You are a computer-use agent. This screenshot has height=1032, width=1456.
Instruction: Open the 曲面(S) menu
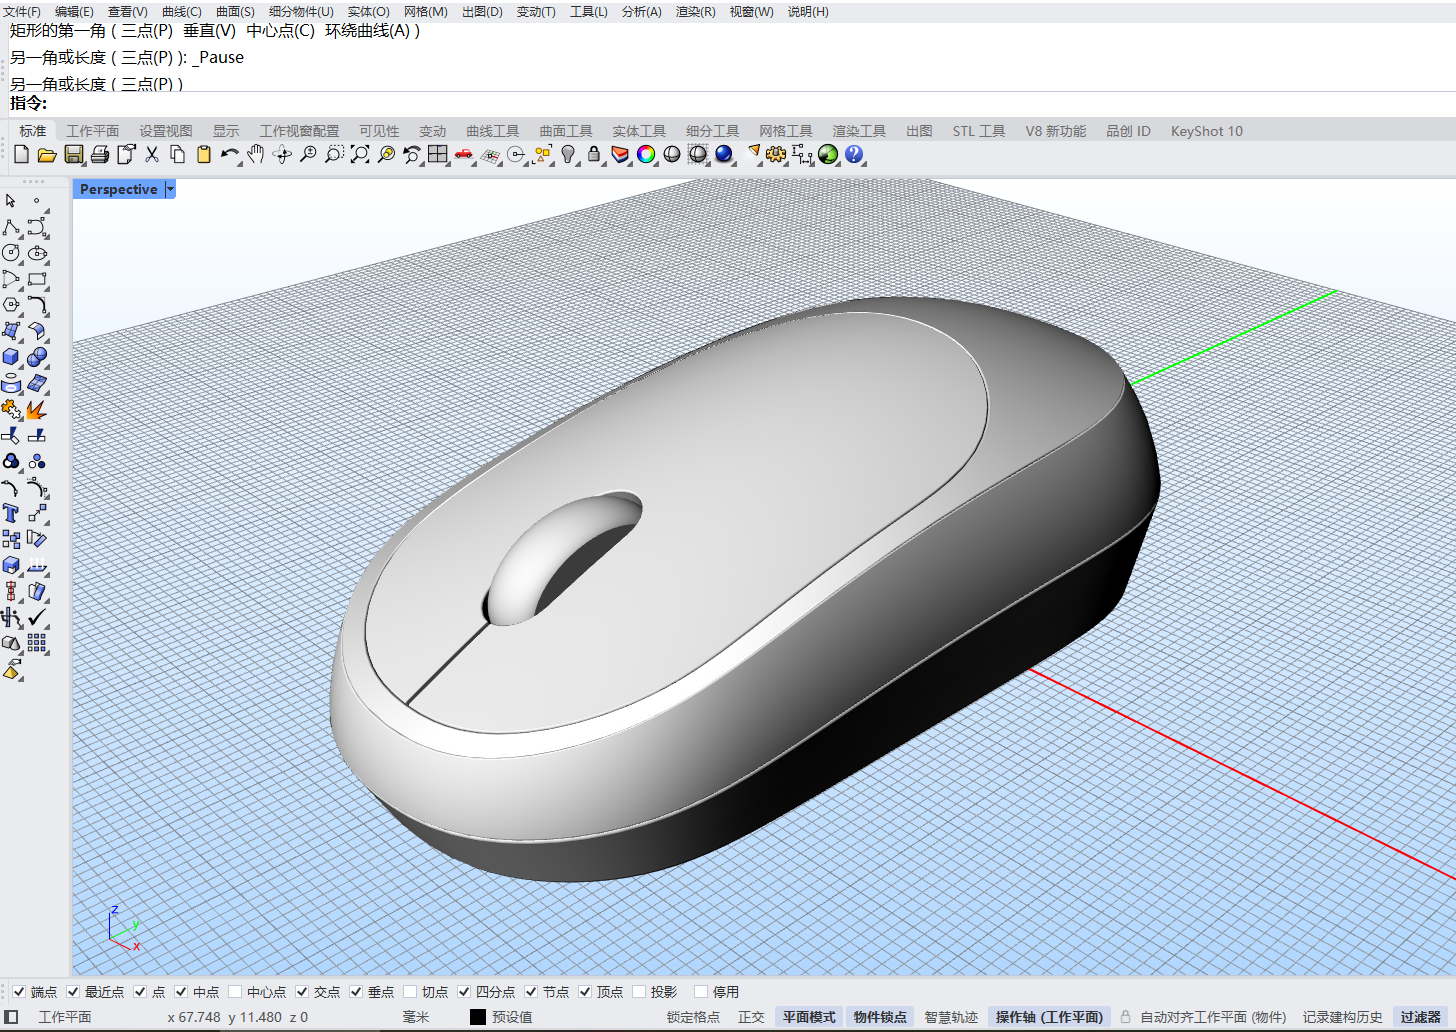tap(235, 12)
